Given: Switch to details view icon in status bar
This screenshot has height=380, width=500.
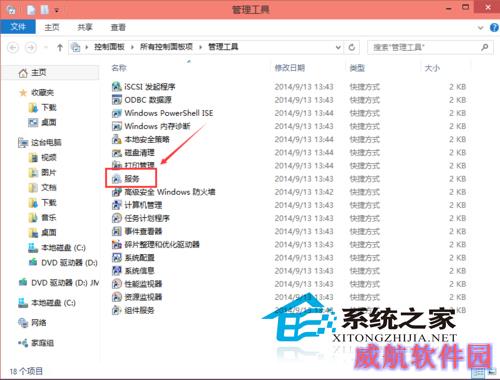Looking at the screenshot, I should coord(478,373).
